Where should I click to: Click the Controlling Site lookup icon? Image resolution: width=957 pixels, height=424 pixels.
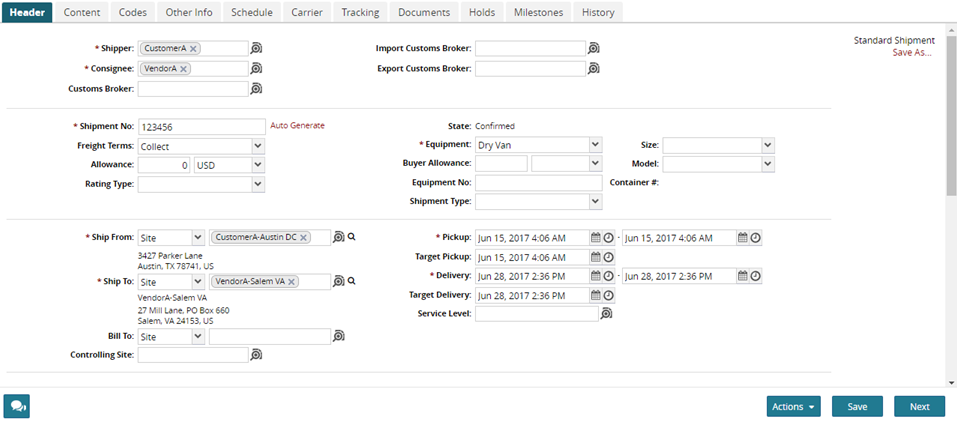tap(256, 355)
